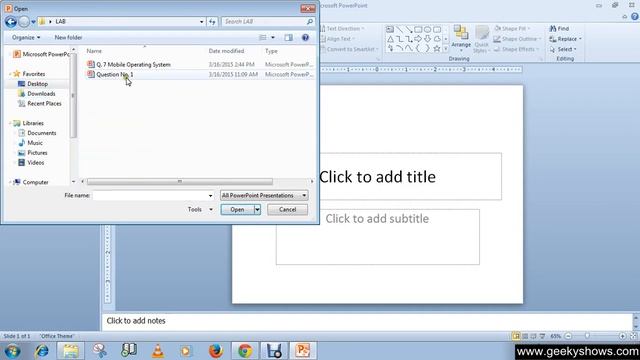Open the Text Direction dropdown
This screenshot has width=640, height=360.
click(343, 29)
